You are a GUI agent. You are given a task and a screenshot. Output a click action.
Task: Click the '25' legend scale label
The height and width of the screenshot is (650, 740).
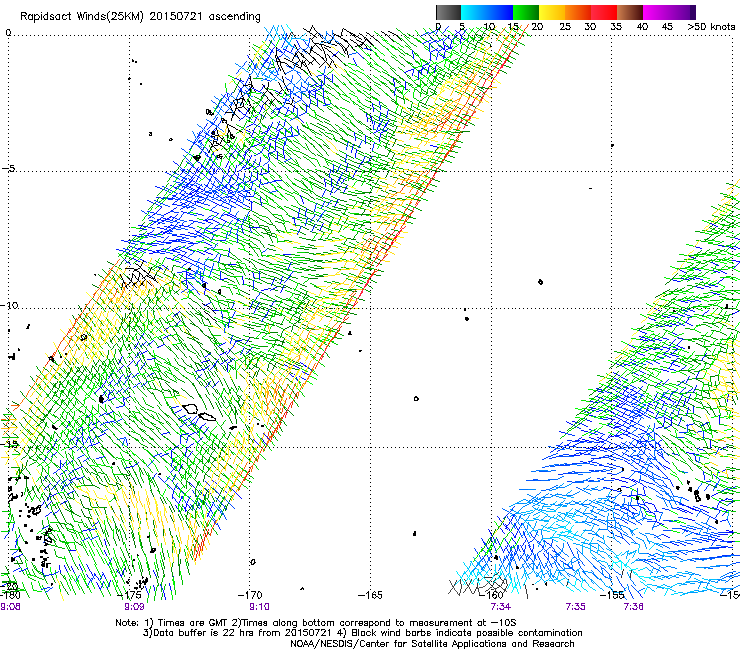click(565, 26)
